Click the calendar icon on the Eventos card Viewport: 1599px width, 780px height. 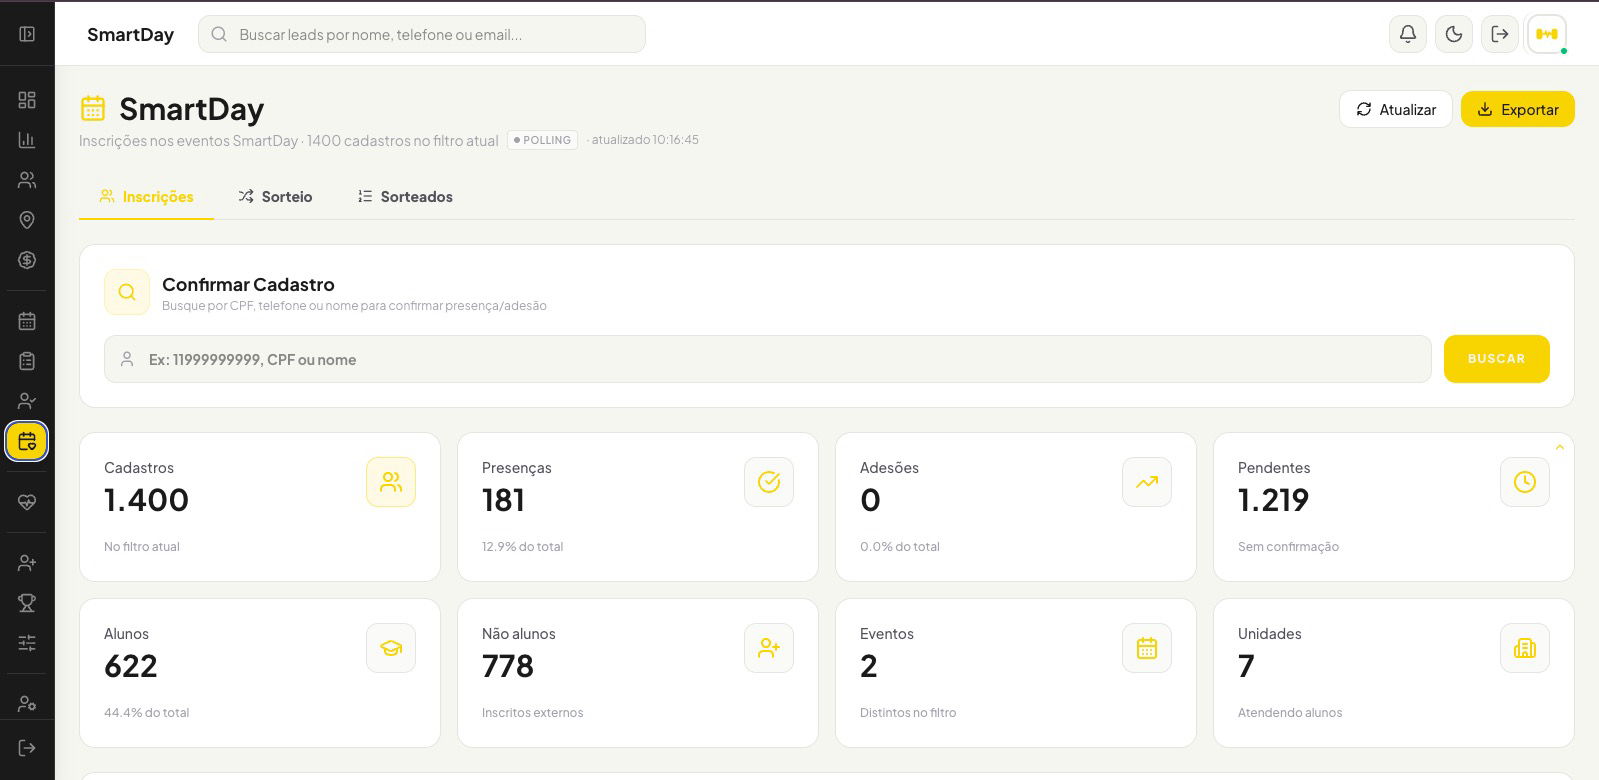(1147, 648)
